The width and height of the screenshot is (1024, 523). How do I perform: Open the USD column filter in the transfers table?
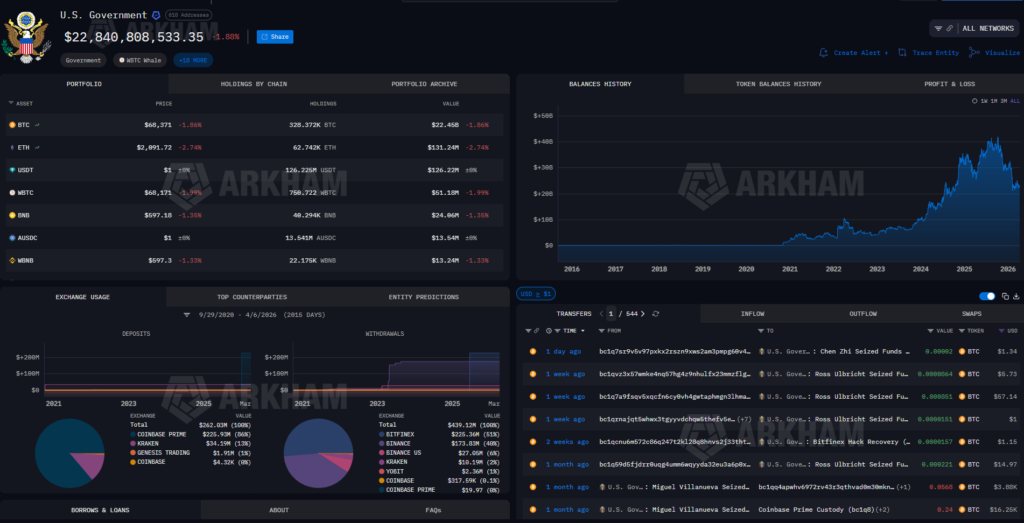1002,331
